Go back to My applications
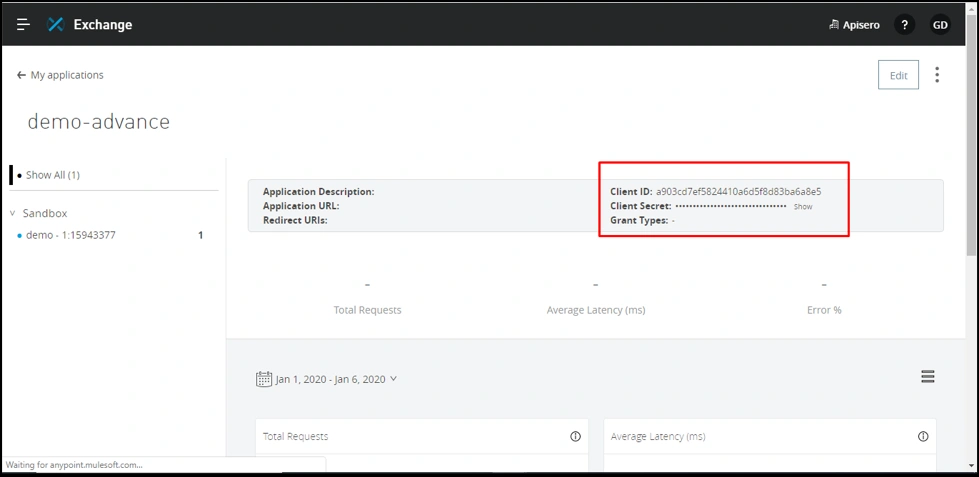979x477 pixels. click(x=60, y=75)
